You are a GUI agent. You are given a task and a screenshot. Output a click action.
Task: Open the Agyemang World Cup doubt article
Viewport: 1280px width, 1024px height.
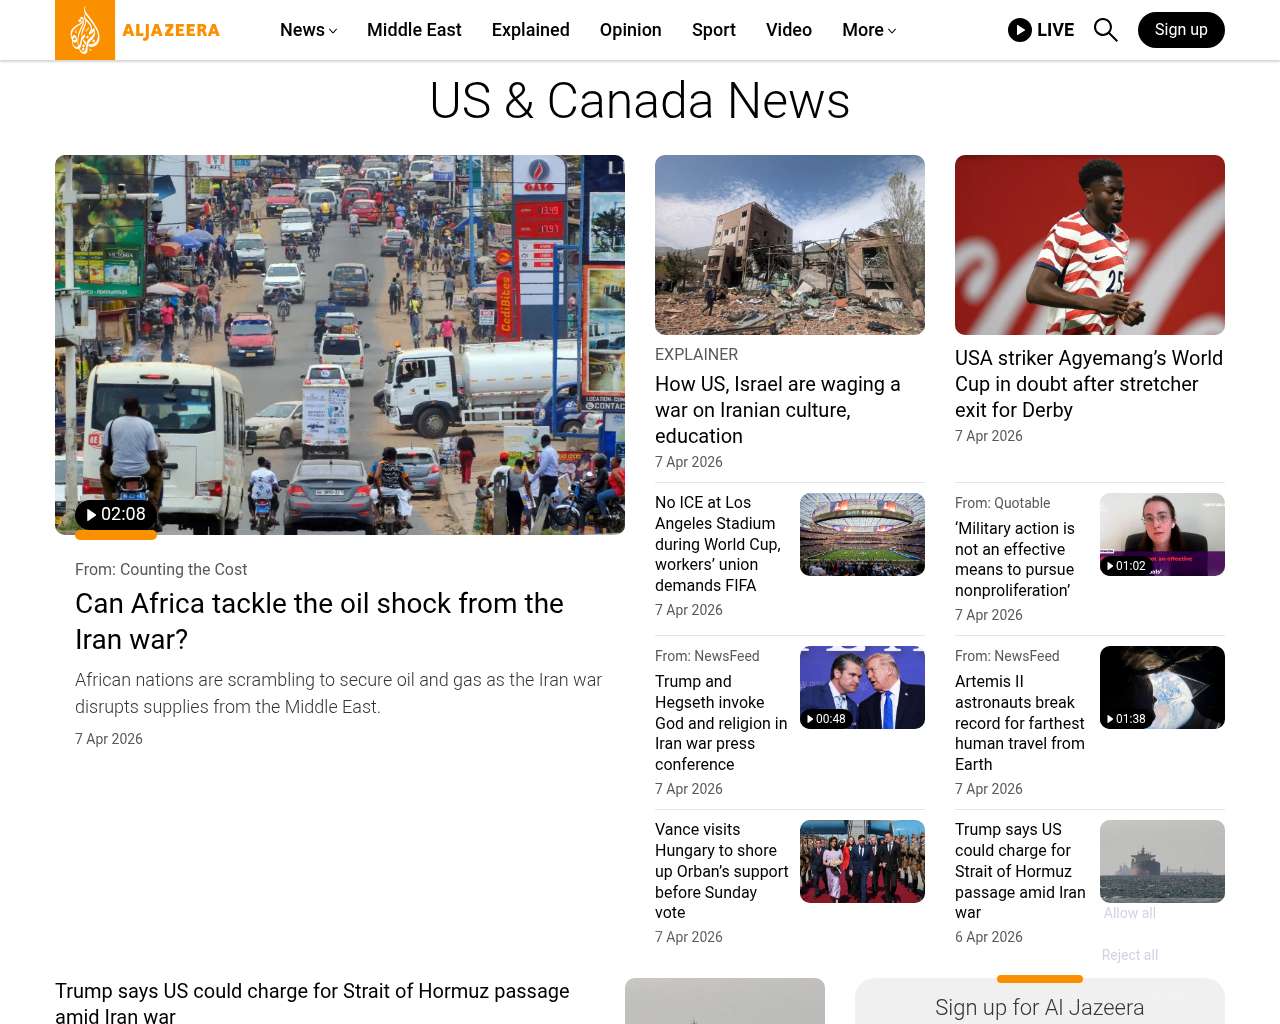point(1089,384)
